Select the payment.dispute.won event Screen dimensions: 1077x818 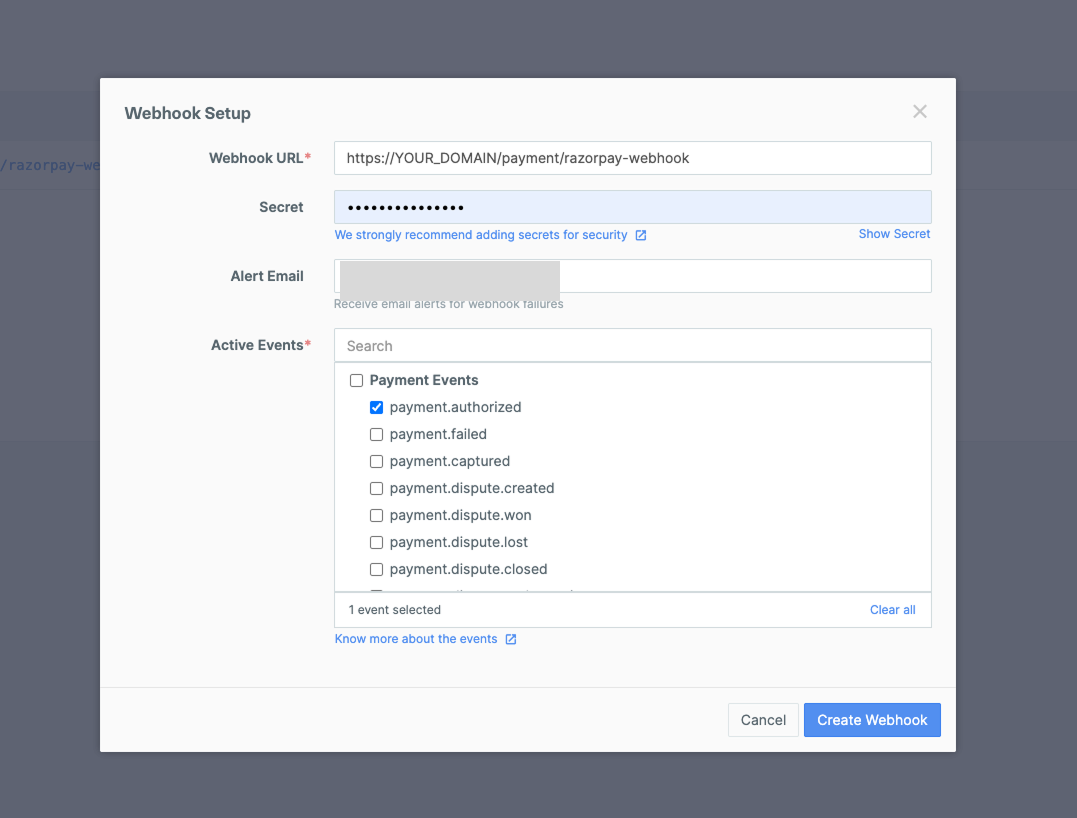(376, 516)
